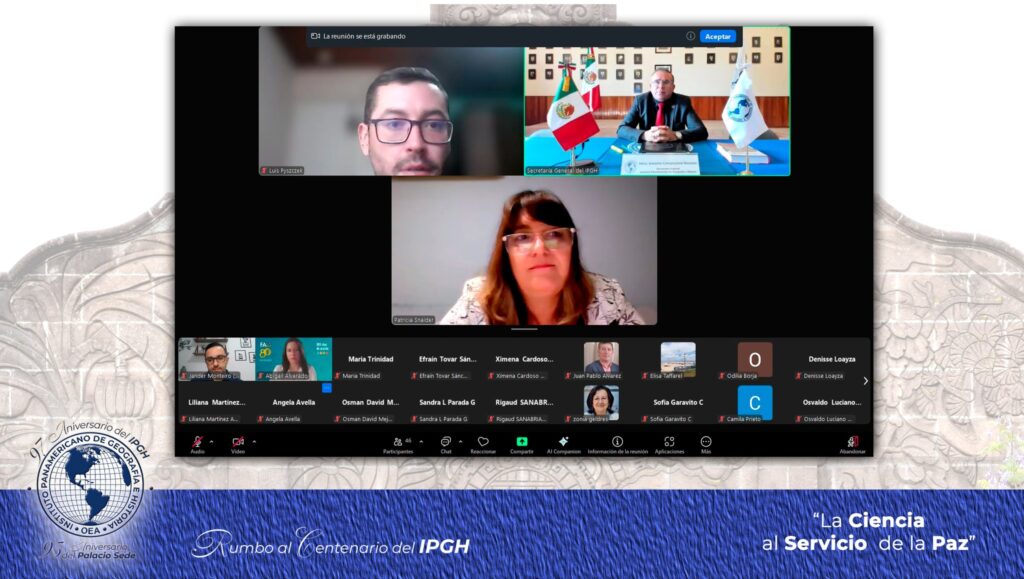This screenshot has height=579, width=1024.
Task: Click the info icon in recording banner
Action: pyautogui.click(x=690, y=36)
